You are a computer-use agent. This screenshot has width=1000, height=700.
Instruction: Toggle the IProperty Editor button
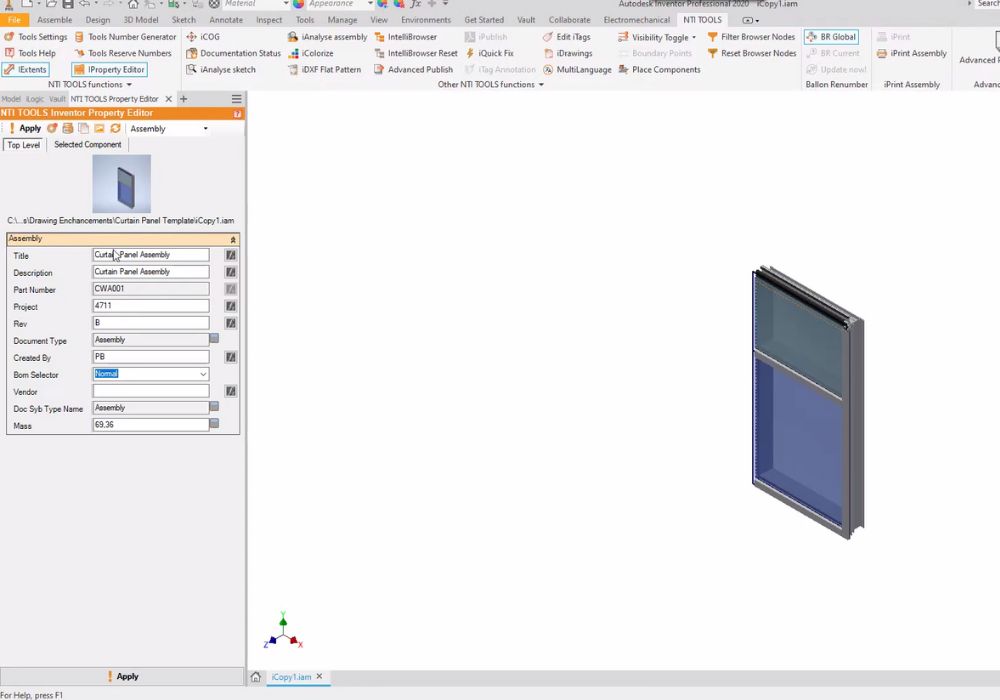pos(110,70)
